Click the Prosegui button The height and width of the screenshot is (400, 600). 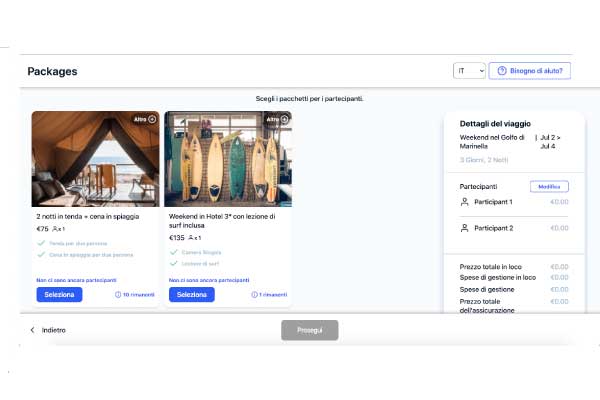(x=309, y=330)
